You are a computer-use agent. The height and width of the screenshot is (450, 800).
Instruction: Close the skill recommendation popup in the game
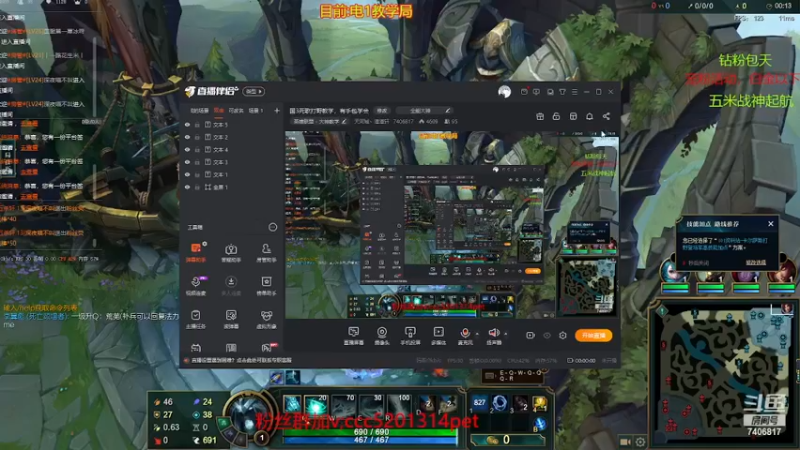pyautogui.click(x=770, y=223)
